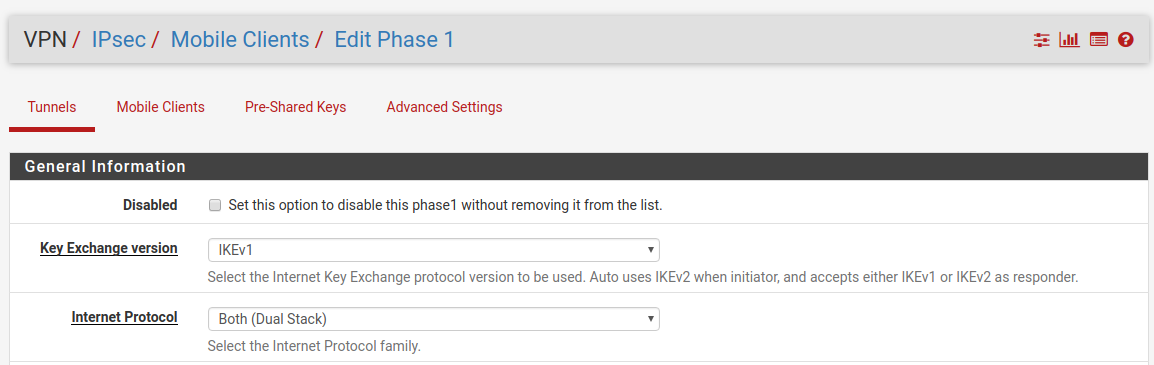Enable the Disabled phase1 checkbox
Image resolution: width=1154 pixels, height=365 pixels.
(215, 205)
